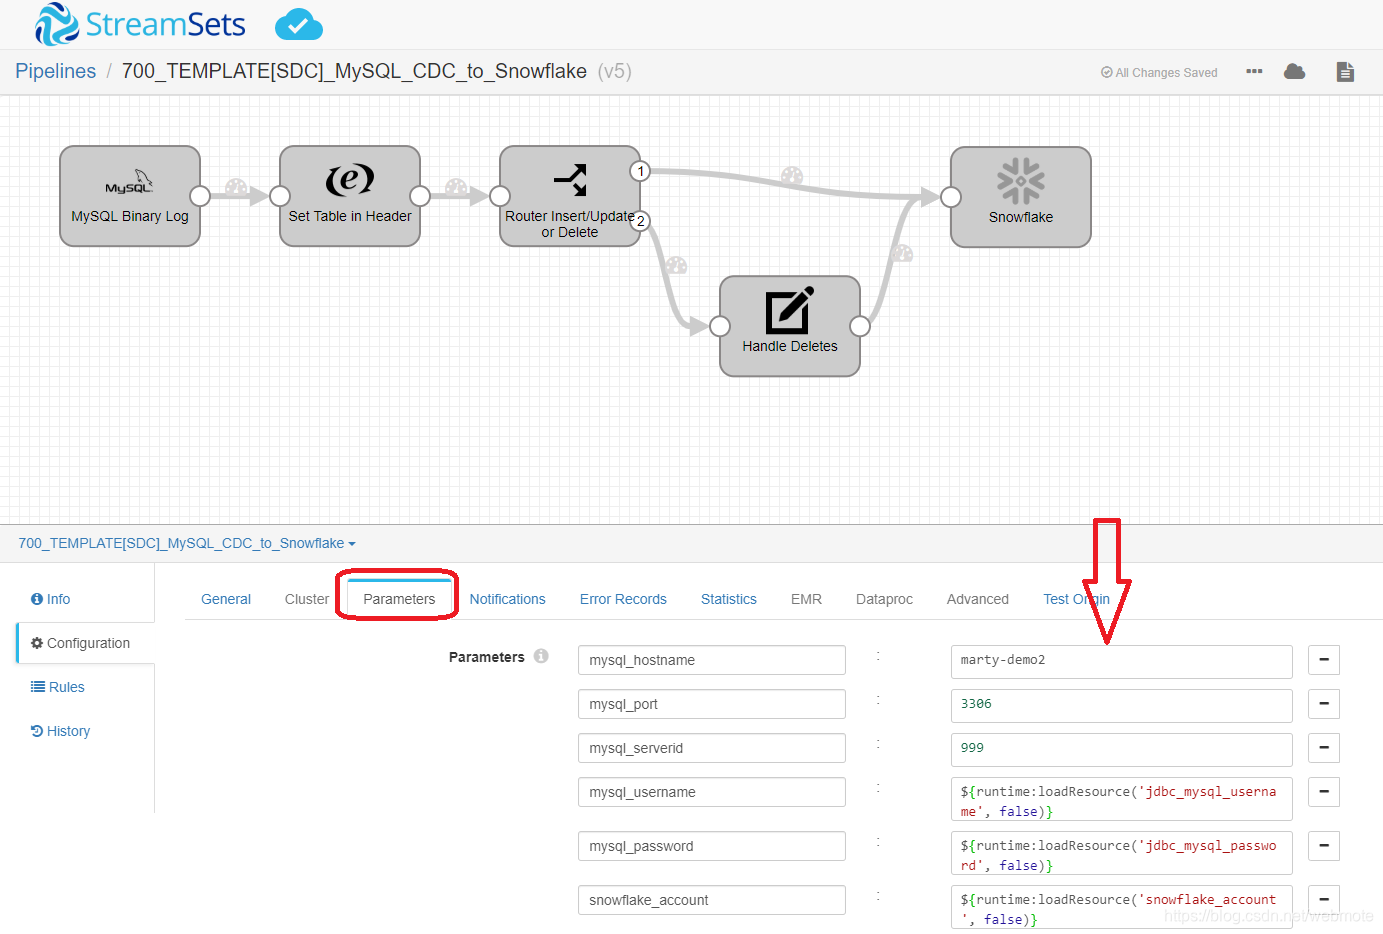Click the v5 version label
Viewport: 1383px width, 934px height.
[614, 71]
